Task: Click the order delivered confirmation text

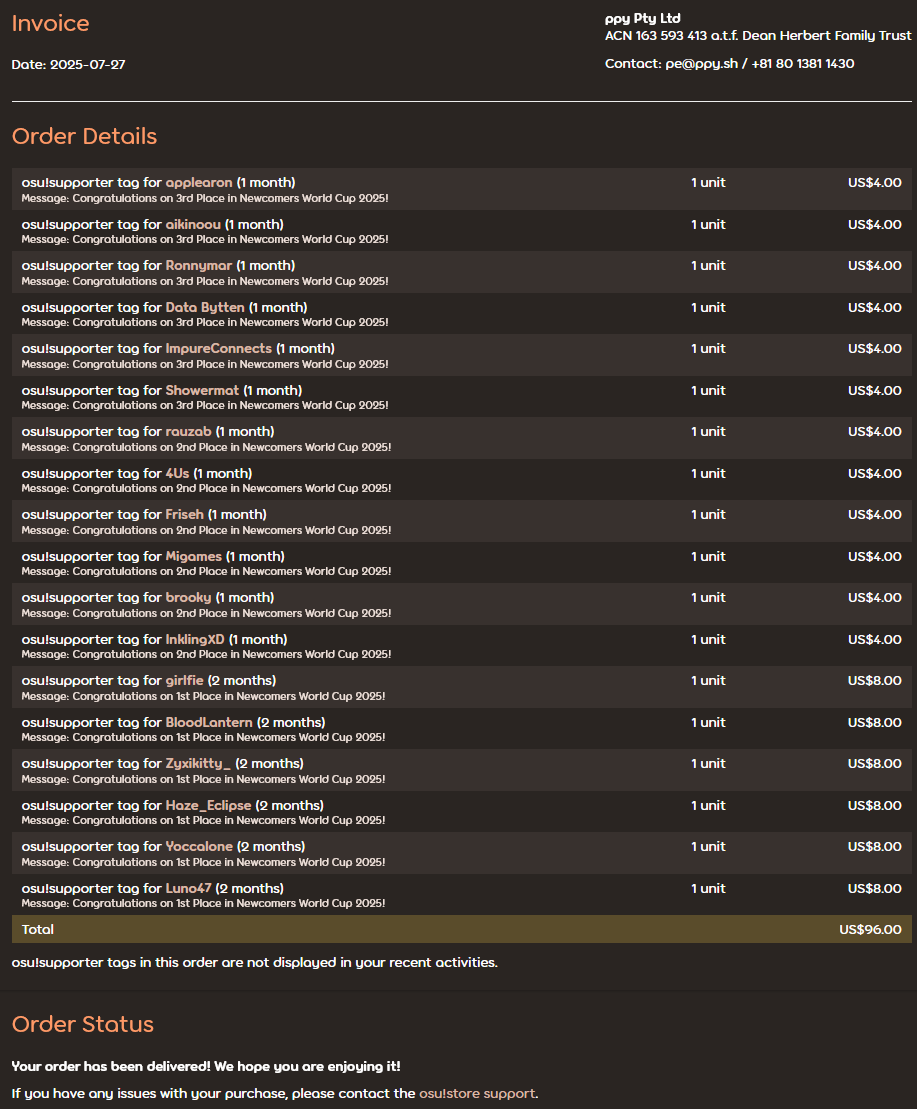Action: coord(206,1066)
